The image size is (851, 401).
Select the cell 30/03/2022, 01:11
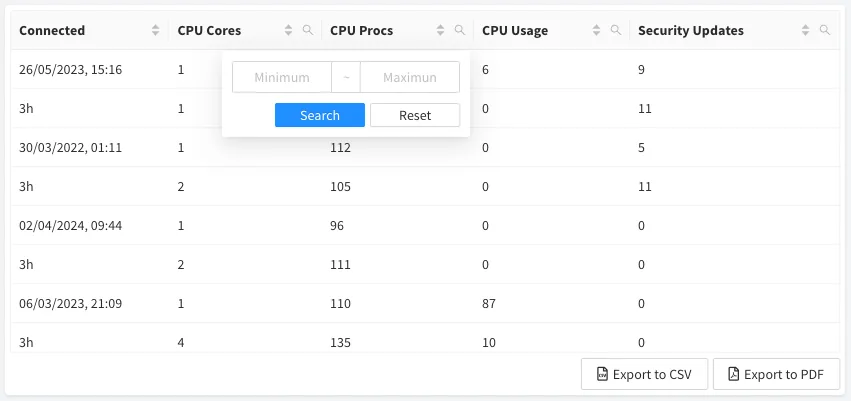point(71,148)
